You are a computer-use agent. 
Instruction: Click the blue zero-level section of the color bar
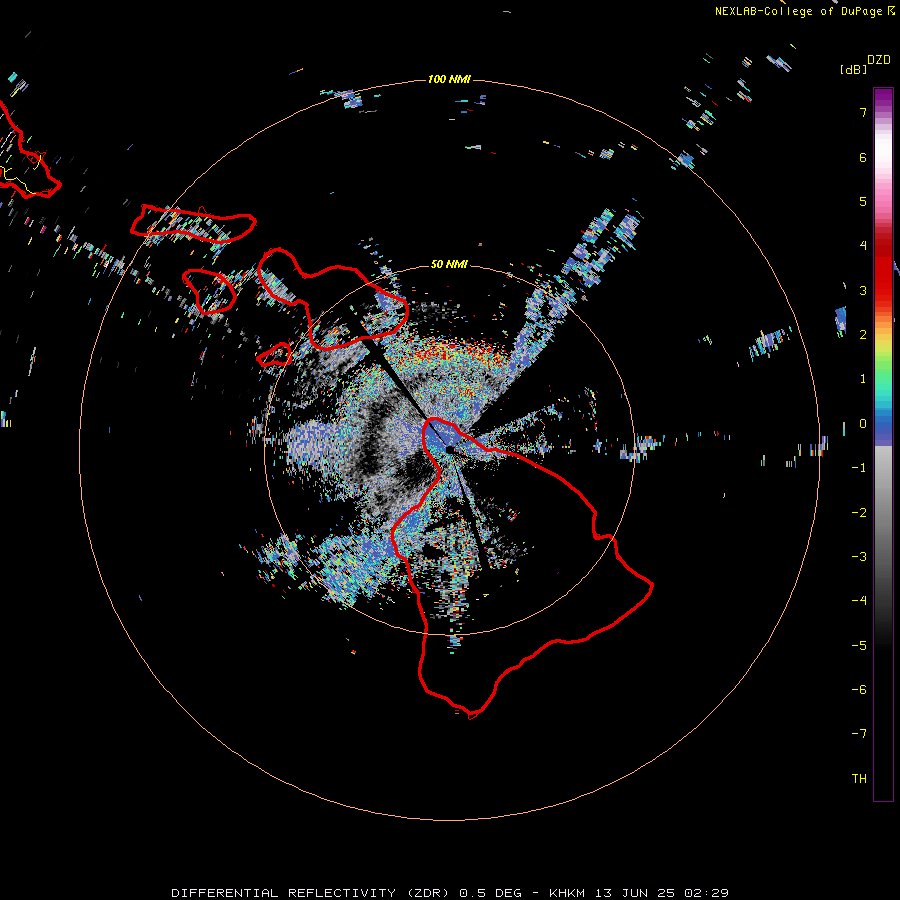click(x=883, y=430)
